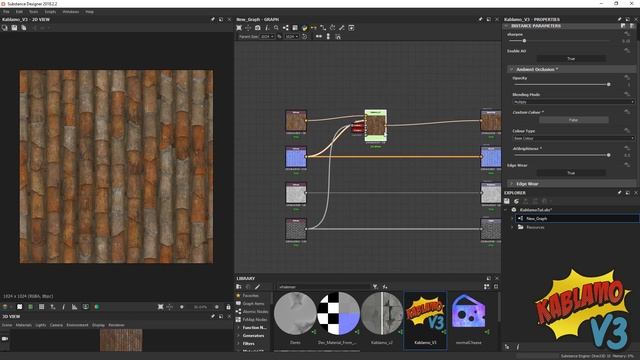The height and width of the screenshot is (360, 640).
Task: Toggle green channel icon in 2D View bottom bar
Action: click(x=30, y=307)
